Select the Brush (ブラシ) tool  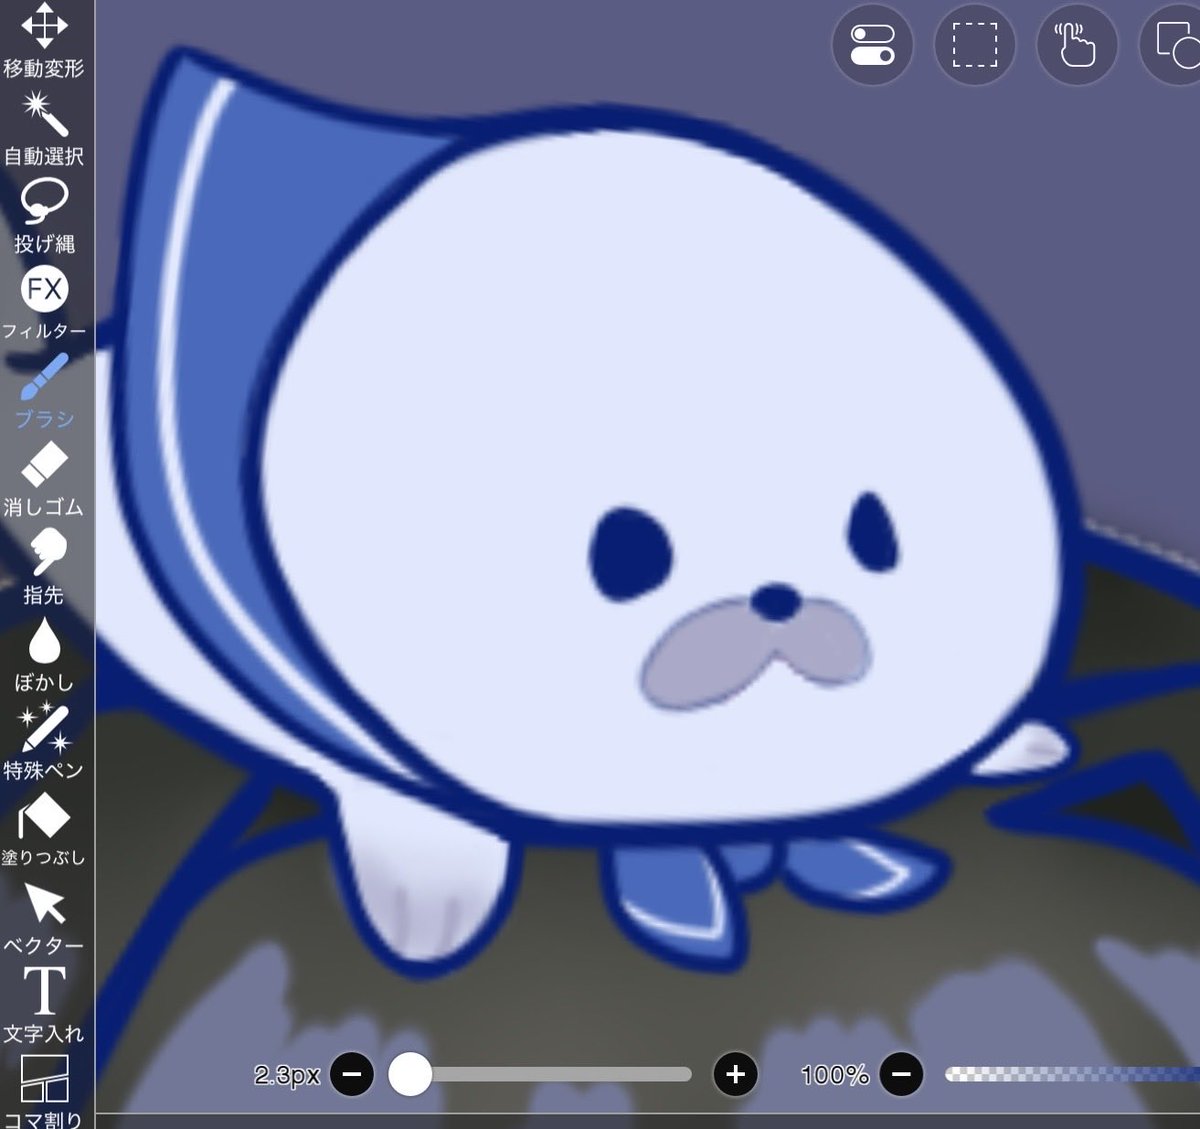[44, 391]
